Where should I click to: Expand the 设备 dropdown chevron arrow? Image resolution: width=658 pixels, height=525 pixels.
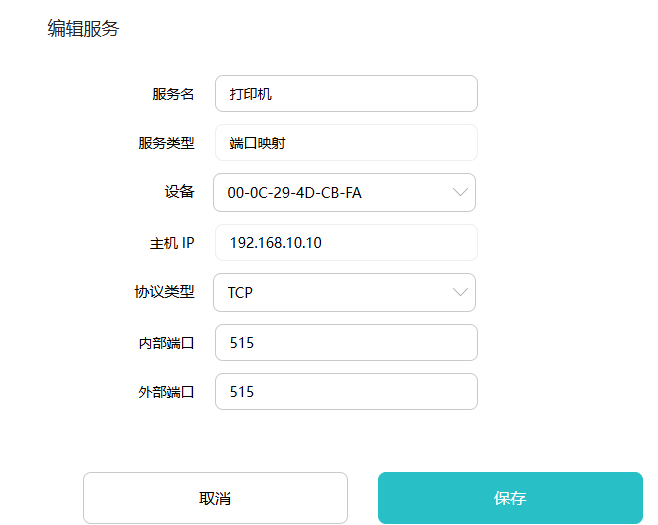[460, 192]
